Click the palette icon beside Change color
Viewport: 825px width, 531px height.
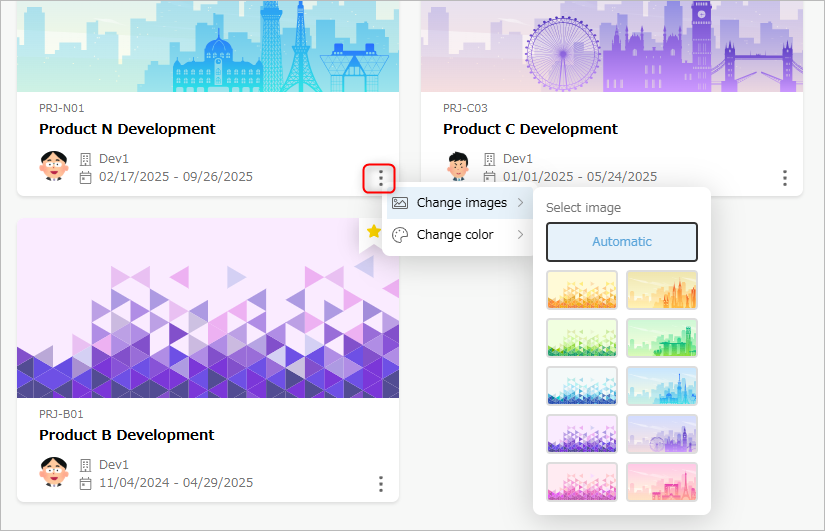[400, 235]
